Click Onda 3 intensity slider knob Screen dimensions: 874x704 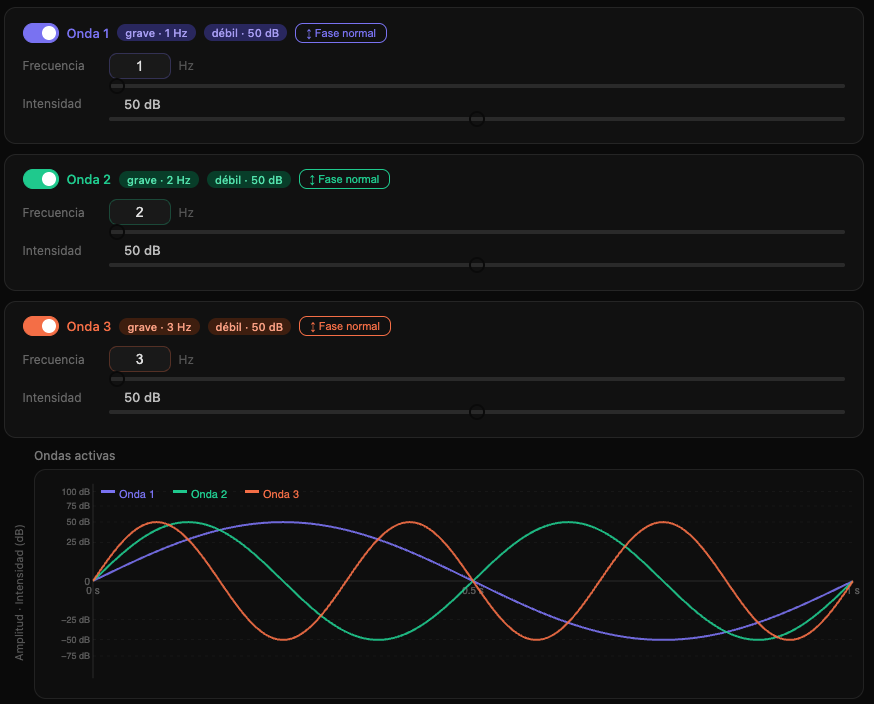tap(477, 412)
